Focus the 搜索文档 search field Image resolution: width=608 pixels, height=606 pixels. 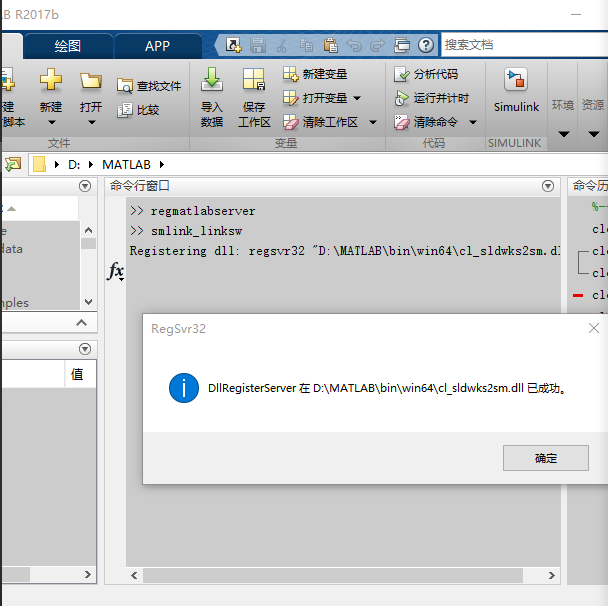[x=524, y=45]
